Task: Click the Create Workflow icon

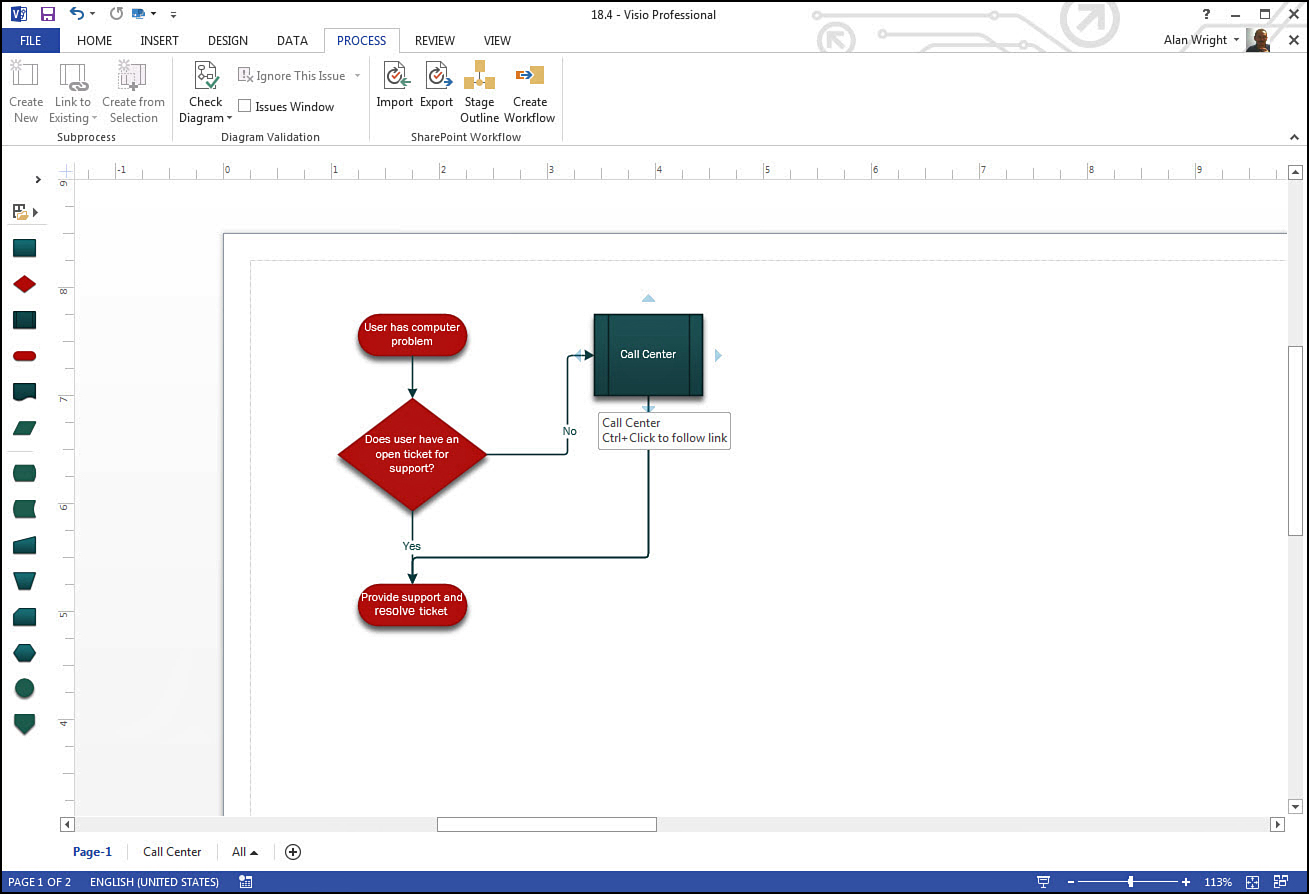Action: tap(529, 76)
